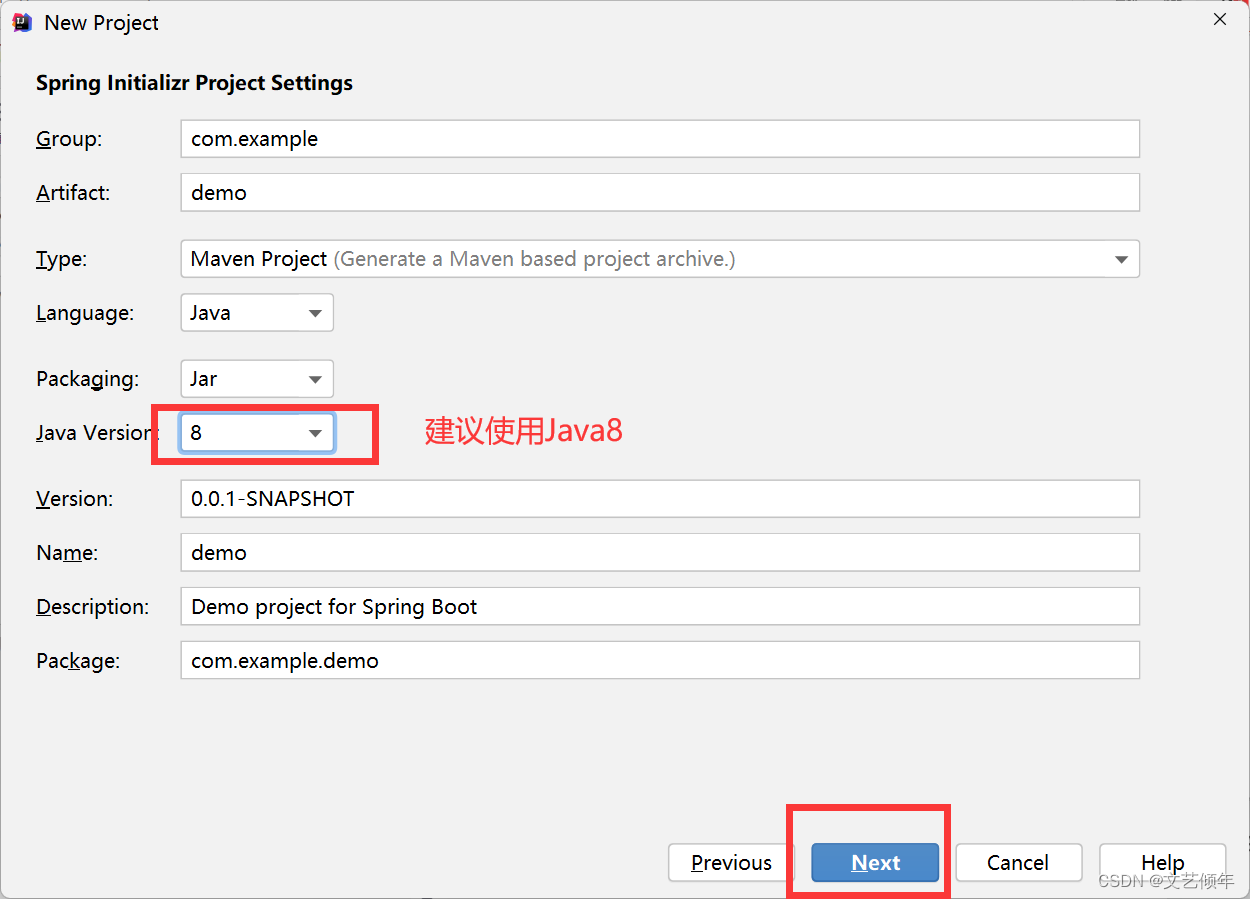This screenshot has height=899, width=1250.
Task: Open the Language dropdown set to Java
Action: [x=257, y=313]
